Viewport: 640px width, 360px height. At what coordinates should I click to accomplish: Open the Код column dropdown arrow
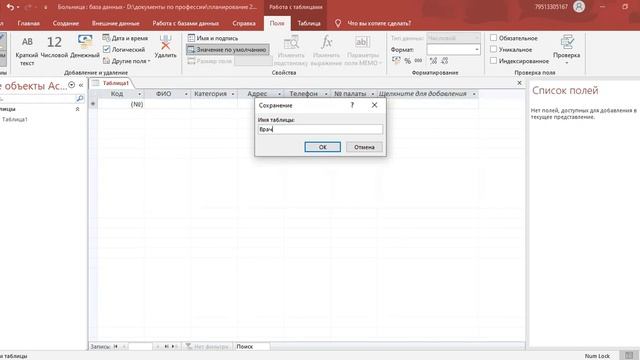point(139,94)
